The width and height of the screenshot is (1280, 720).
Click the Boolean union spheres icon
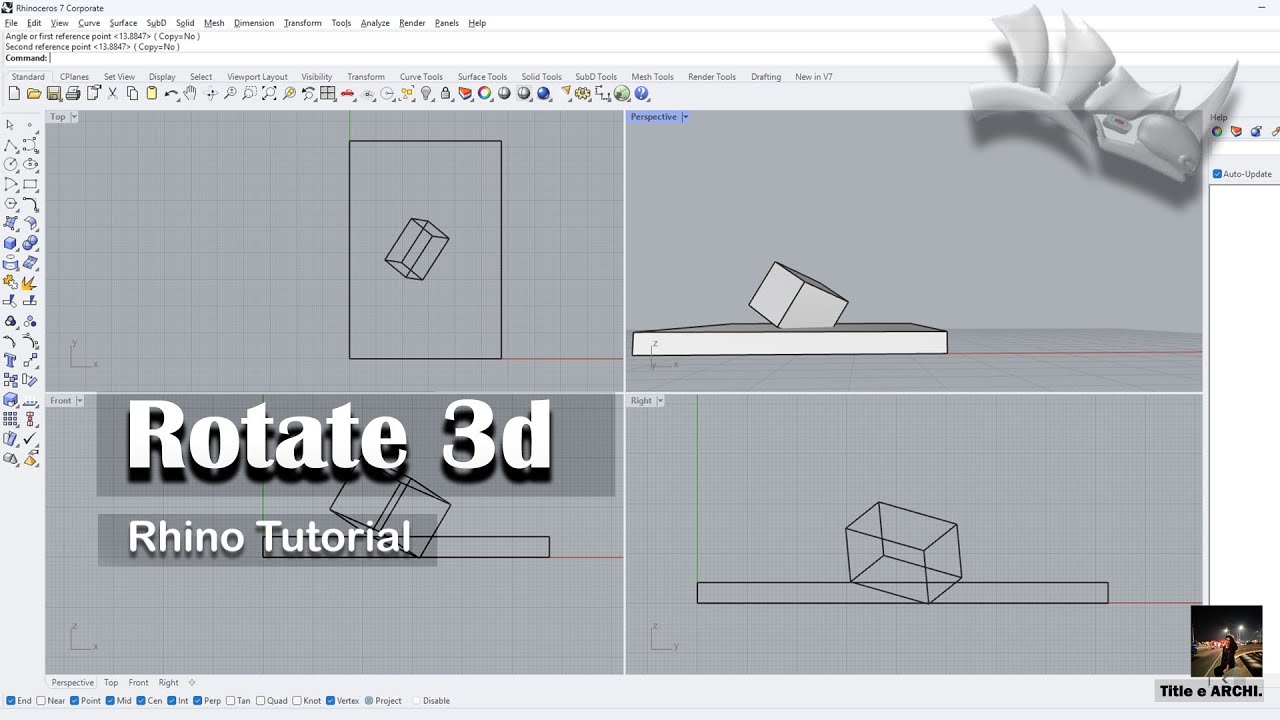[30, 243]
